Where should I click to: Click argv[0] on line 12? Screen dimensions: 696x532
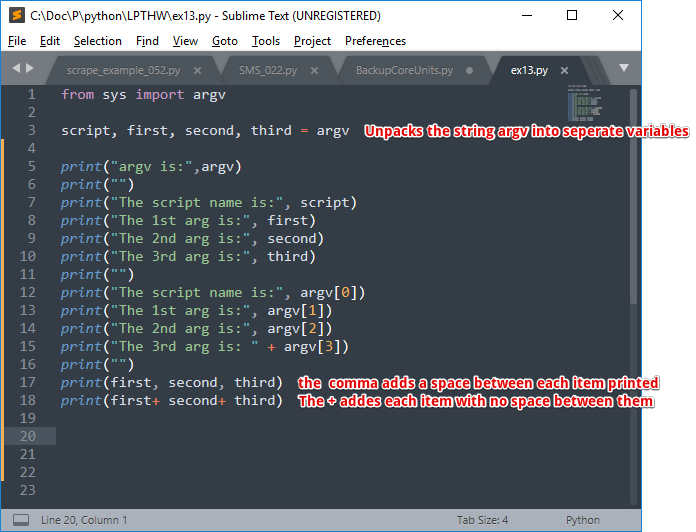pos(329,293)
